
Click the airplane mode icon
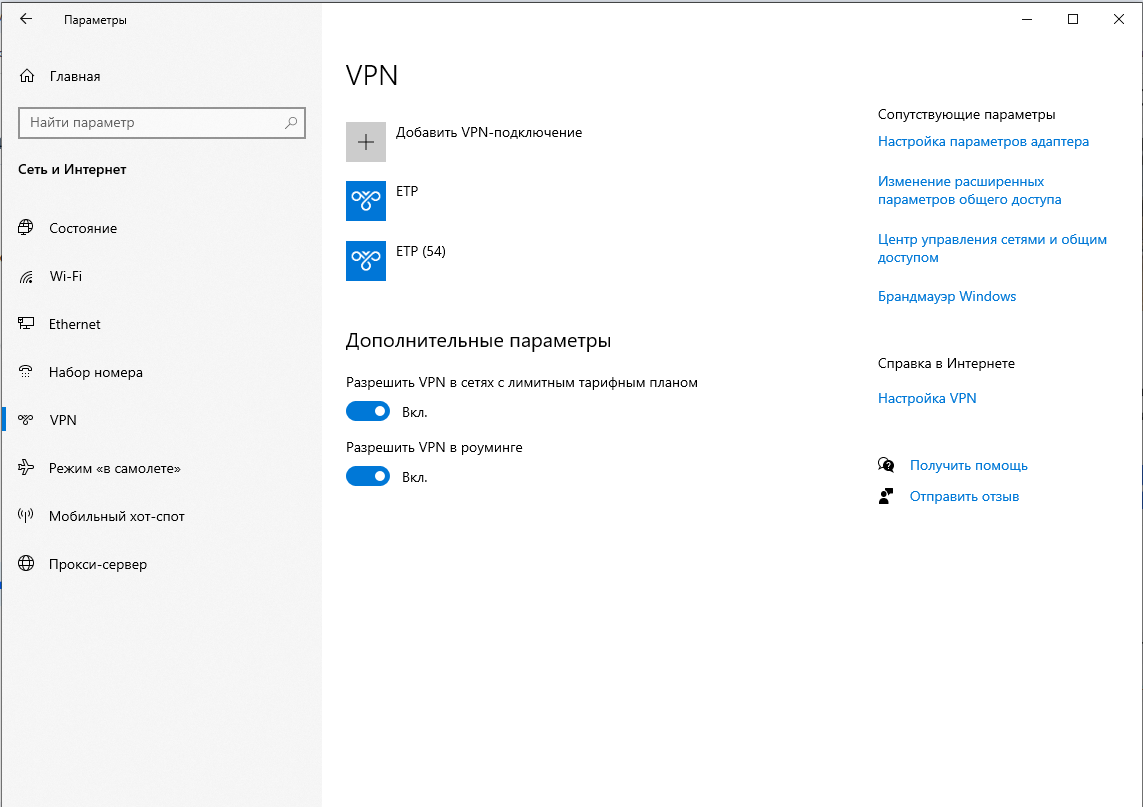click(x=26, y=467)
